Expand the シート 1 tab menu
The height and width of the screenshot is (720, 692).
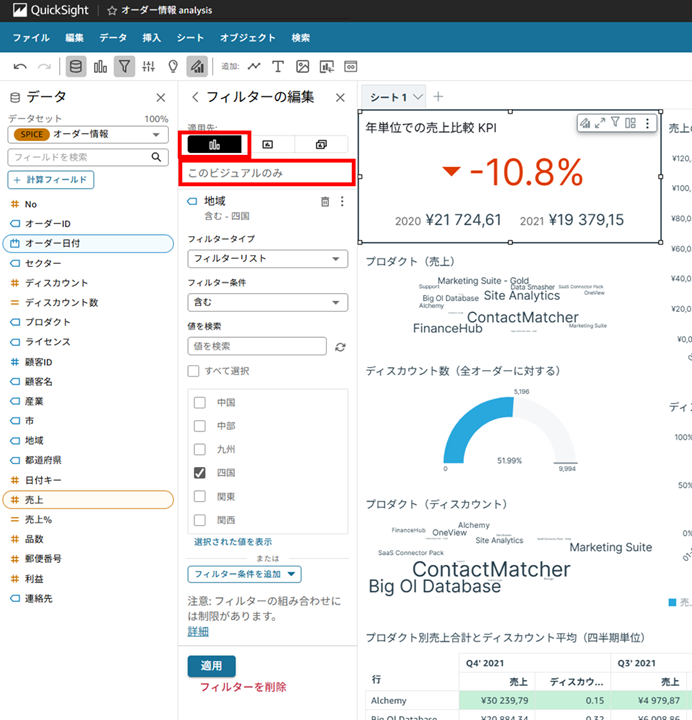pyautogui.click(x=417, y=97)
